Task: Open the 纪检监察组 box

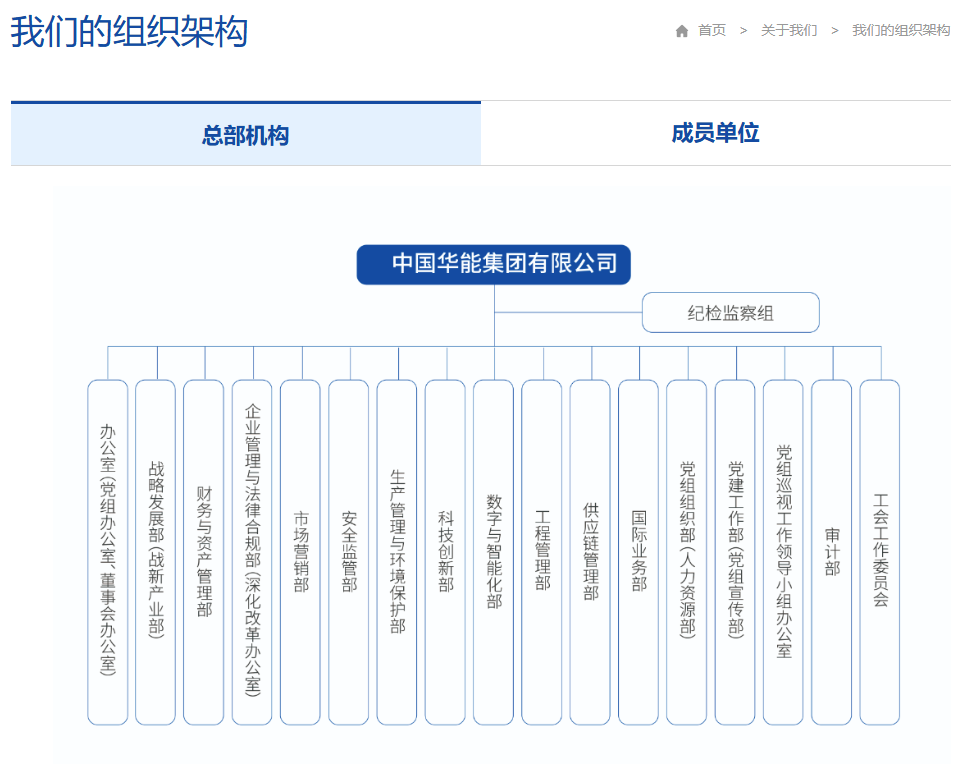Action: tap(730, 313)
